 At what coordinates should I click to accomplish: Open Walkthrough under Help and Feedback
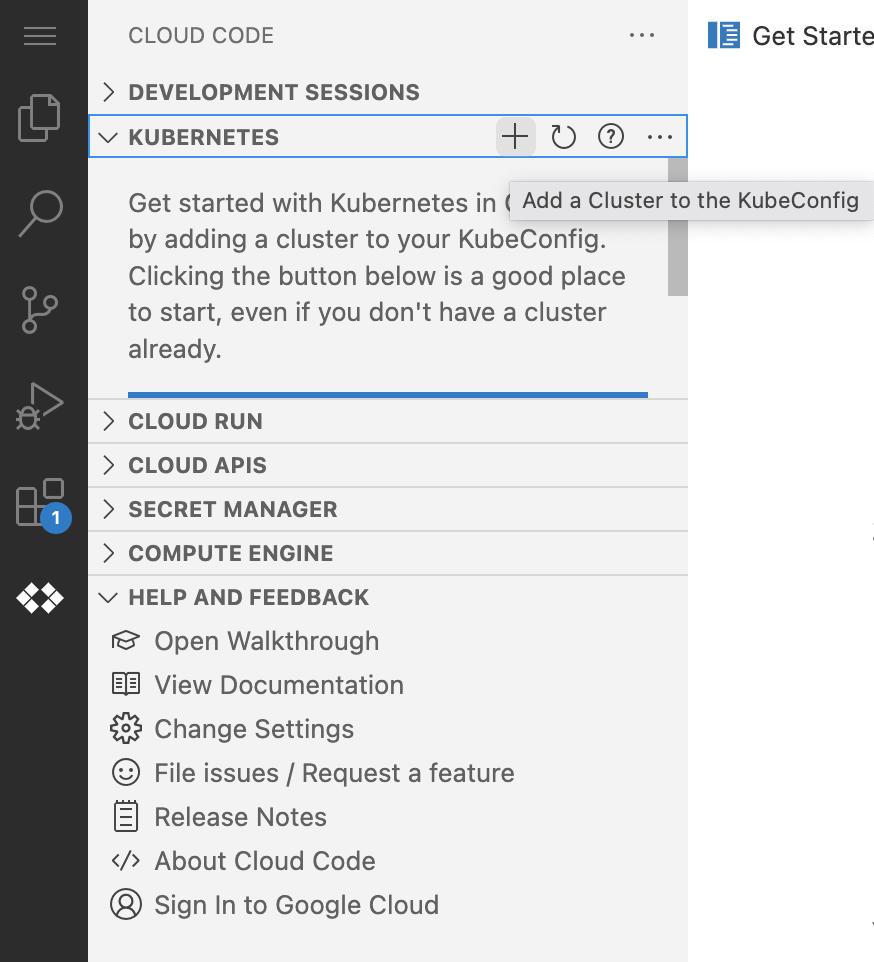point(266,641)
